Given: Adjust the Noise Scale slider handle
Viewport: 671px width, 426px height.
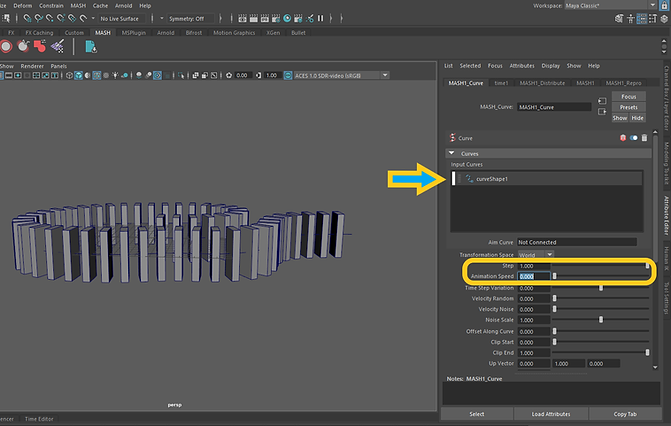Looking at the screenshot, I should [x=601, y=320].
